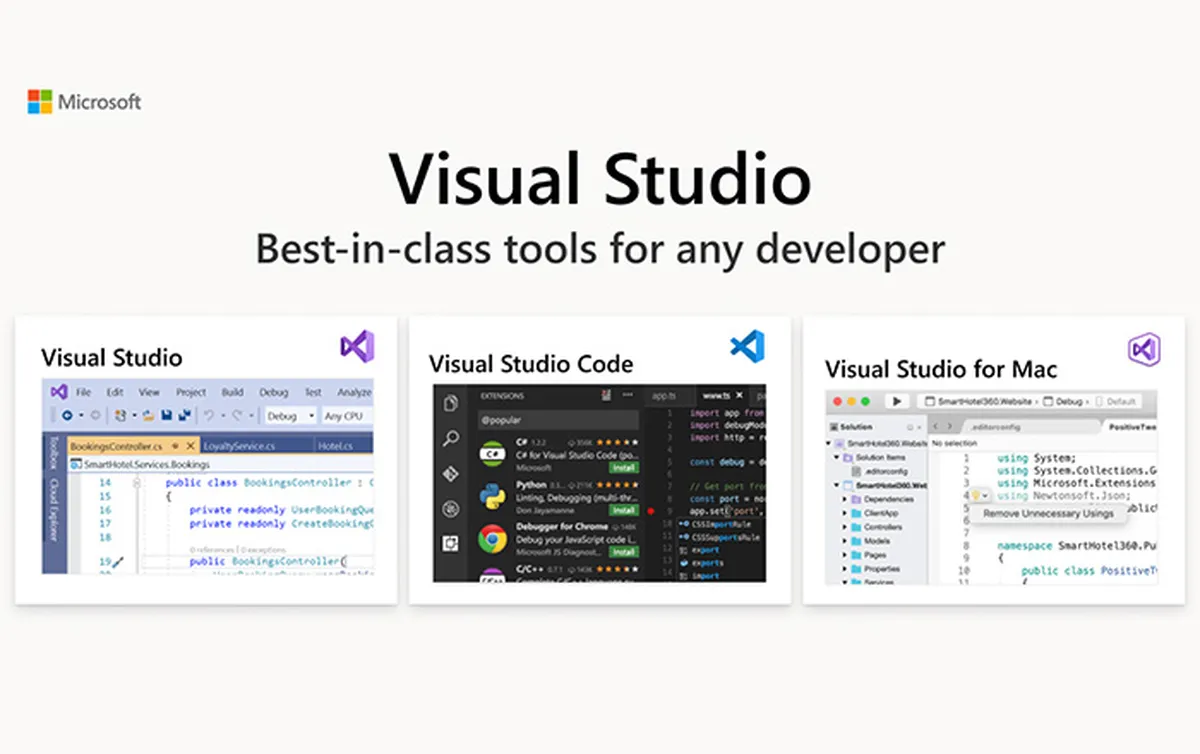This screenshot has height=754, width=1200.
Task: Open the Build menu in Visual Studio
Action: pos(233,392)
